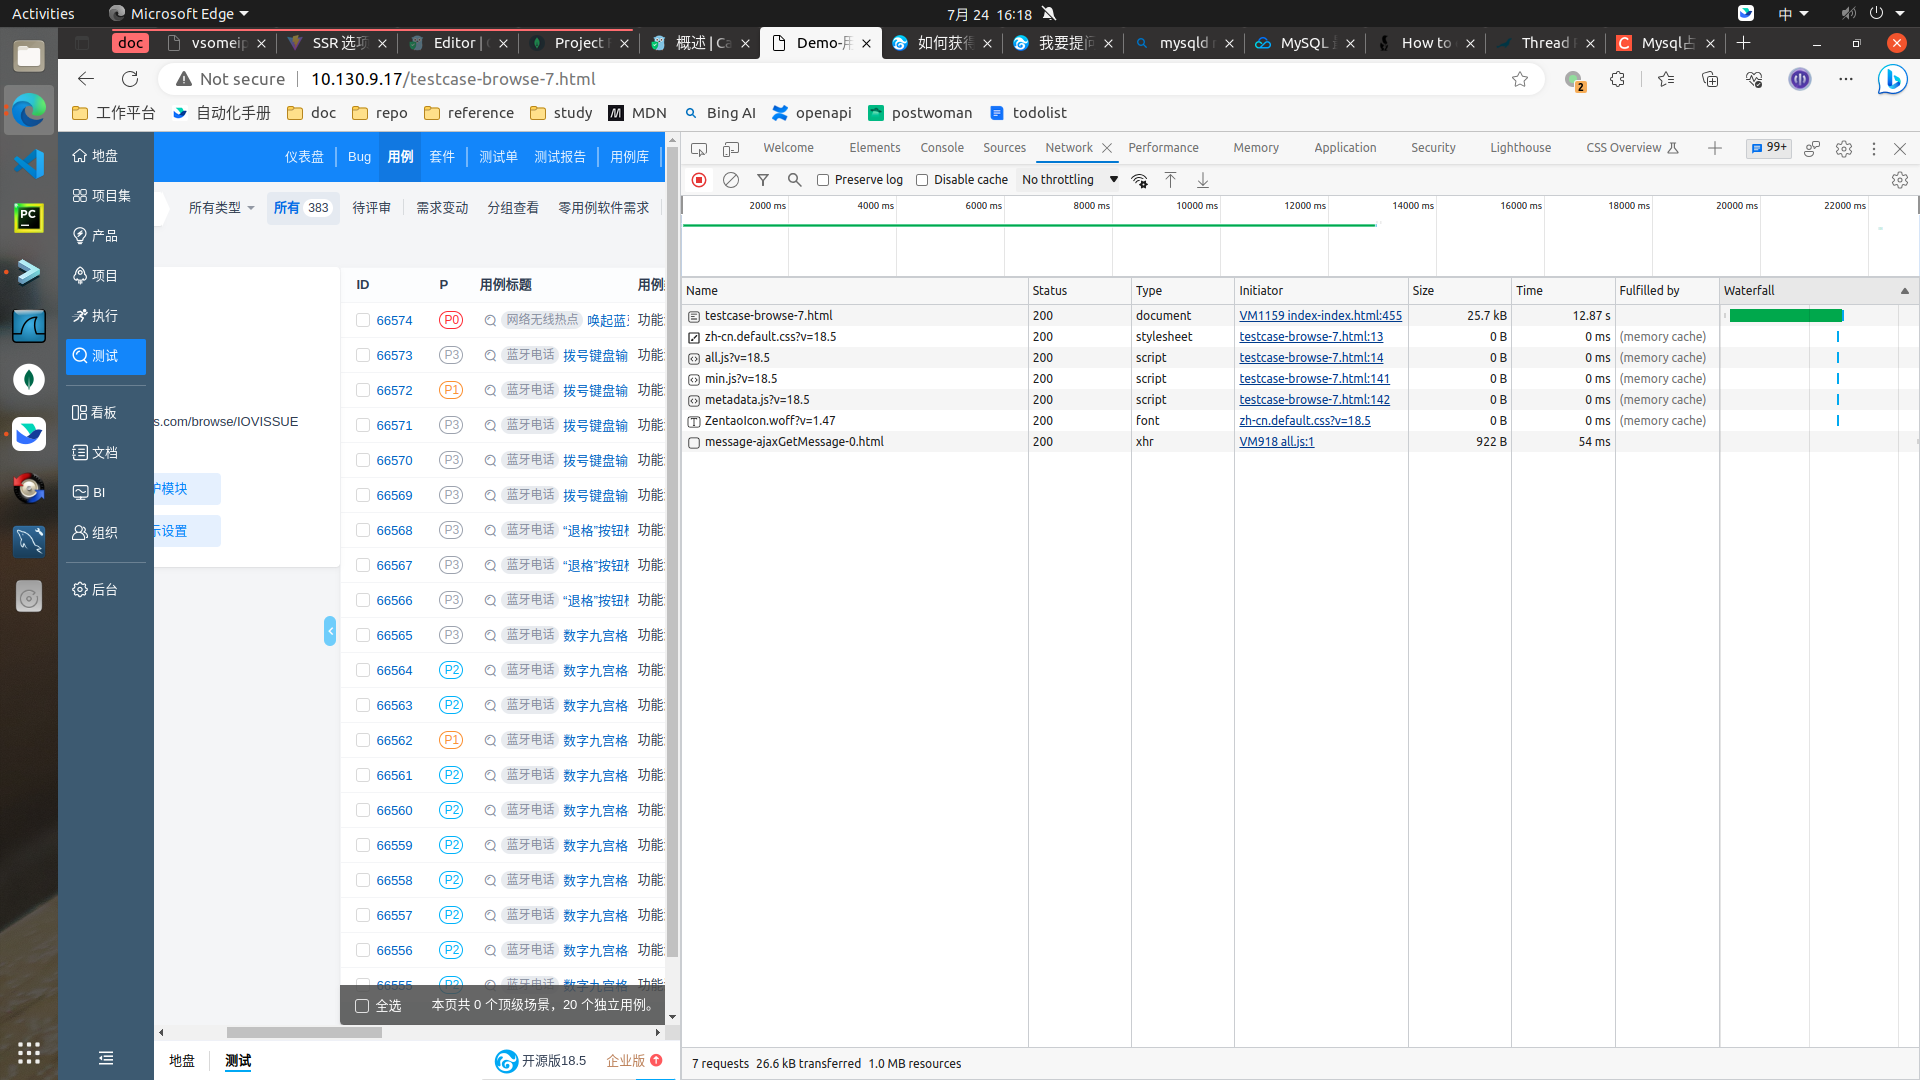Open initiator link testcase-browse-7.html:141
1920x1080 pixels.
1314,378
